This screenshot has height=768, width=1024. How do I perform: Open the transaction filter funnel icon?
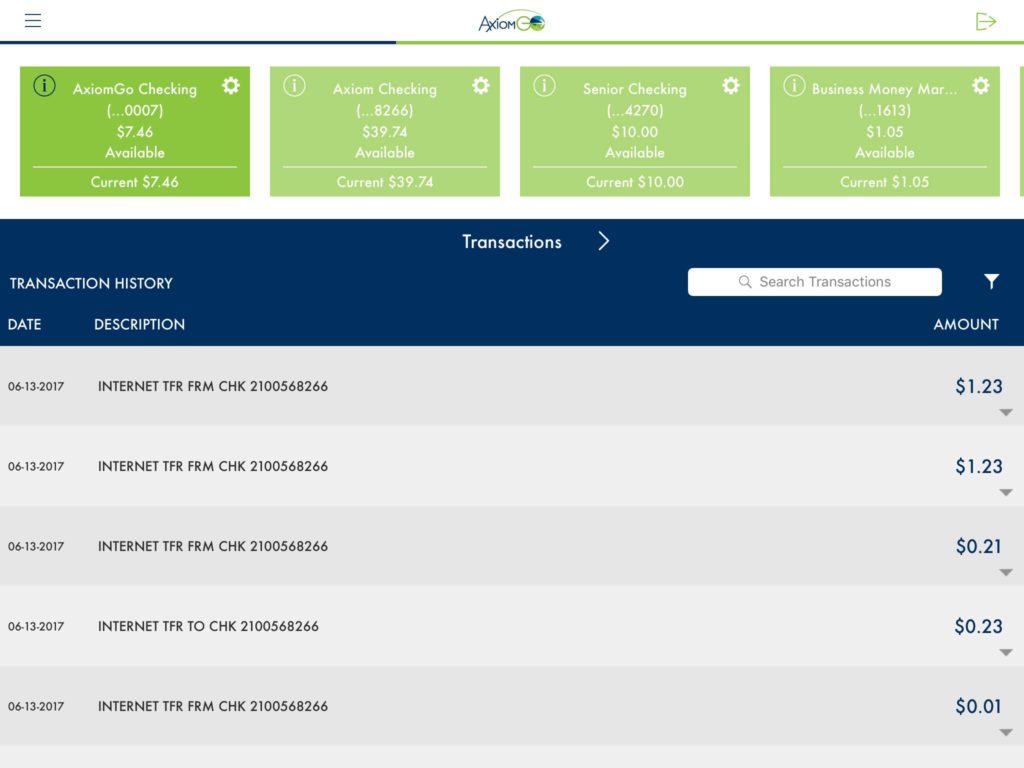(991, 281)
